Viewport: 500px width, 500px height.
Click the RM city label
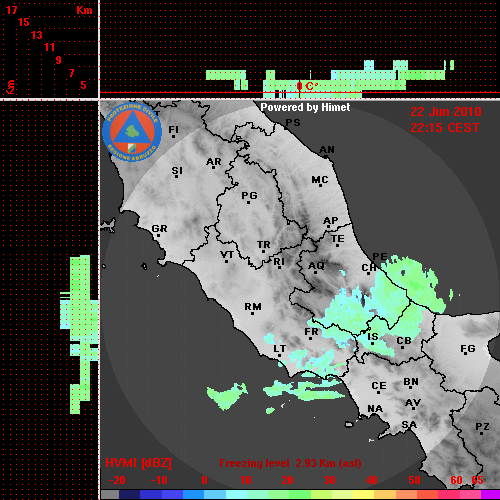click(253, 307)
